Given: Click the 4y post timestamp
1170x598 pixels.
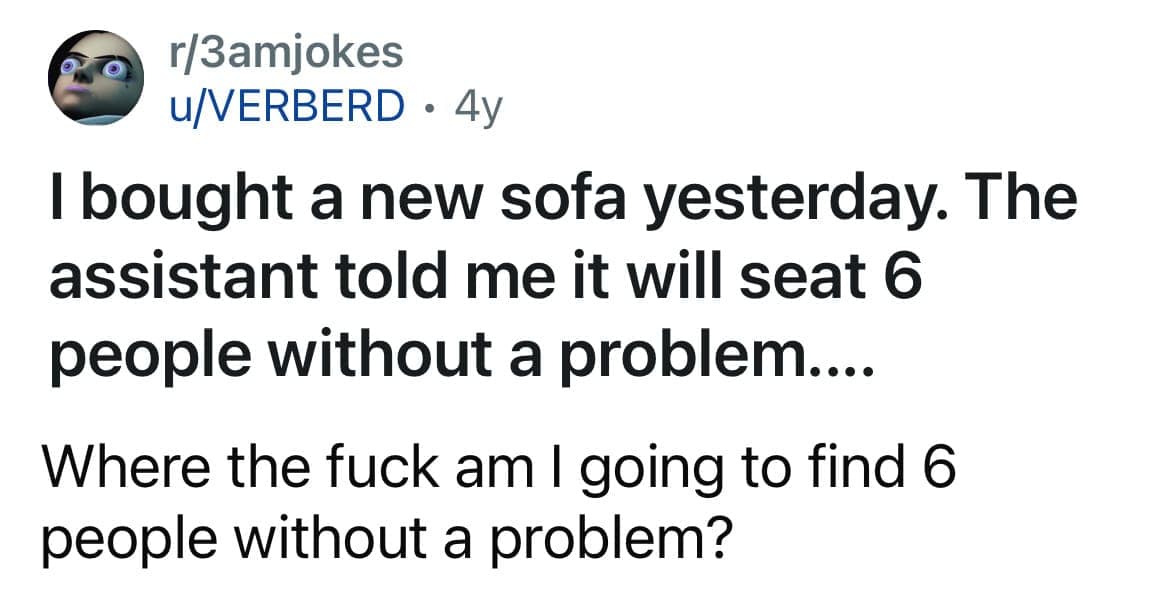Looking at the screenshot, I should tap(477, 105).
